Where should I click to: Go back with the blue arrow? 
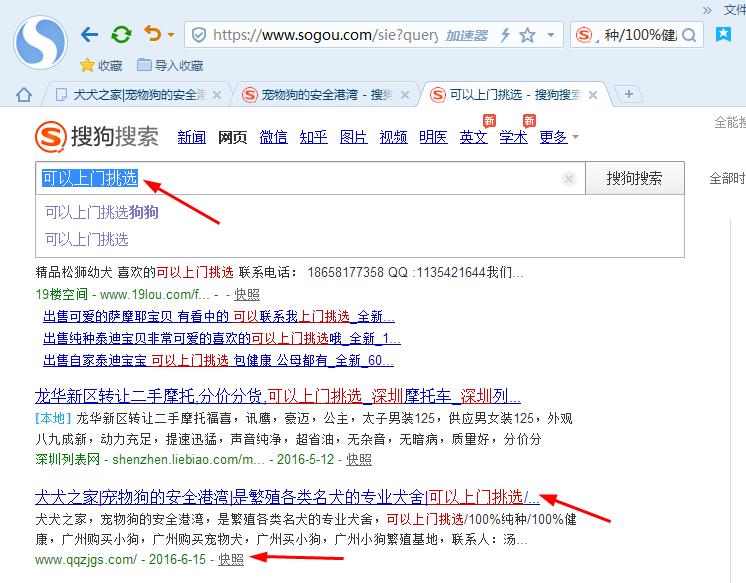[89, 34]
